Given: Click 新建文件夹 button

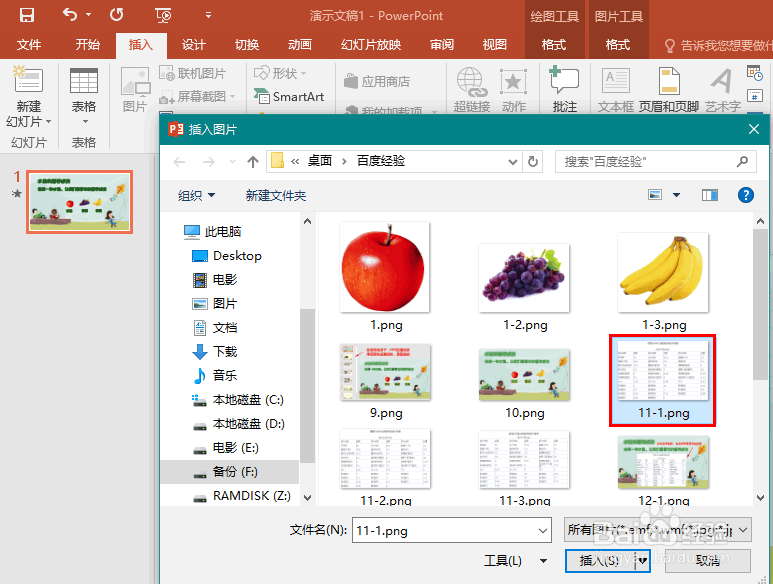Looking at the screenshot, I should pos(276,196).
